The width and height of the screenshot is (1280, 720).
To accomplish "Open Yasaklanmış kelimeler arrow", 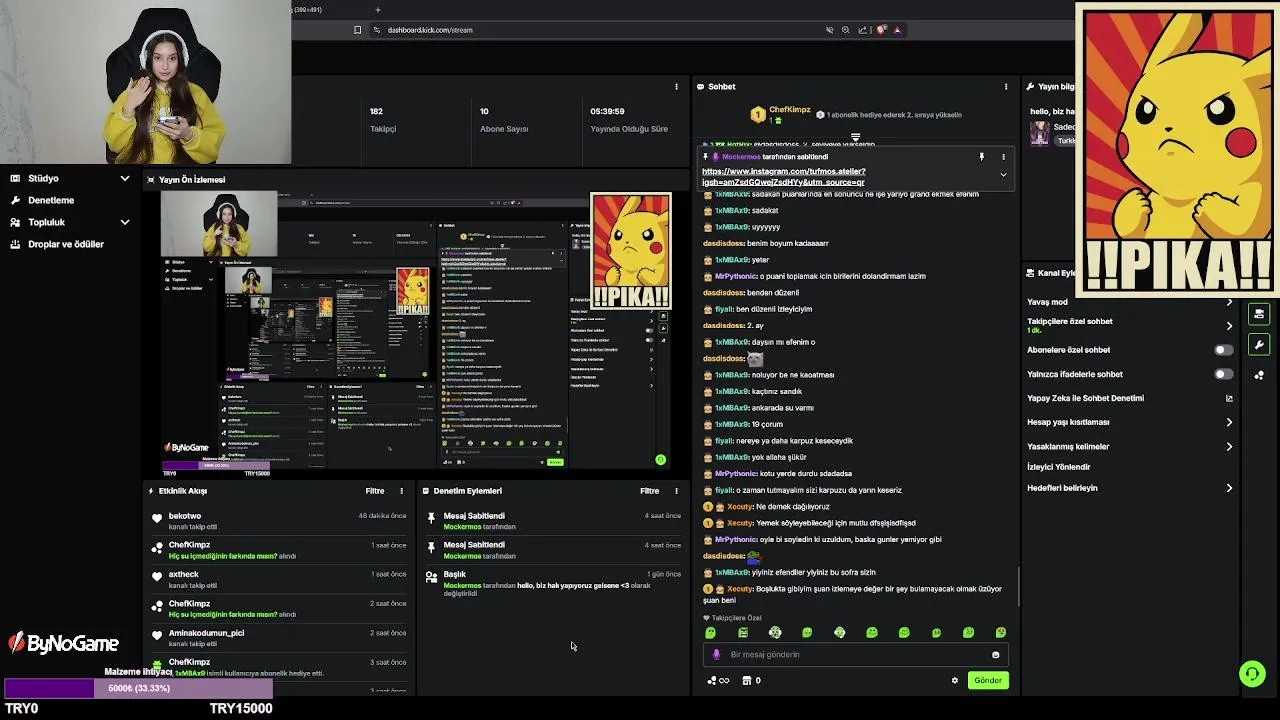I will click(1229, 447).
